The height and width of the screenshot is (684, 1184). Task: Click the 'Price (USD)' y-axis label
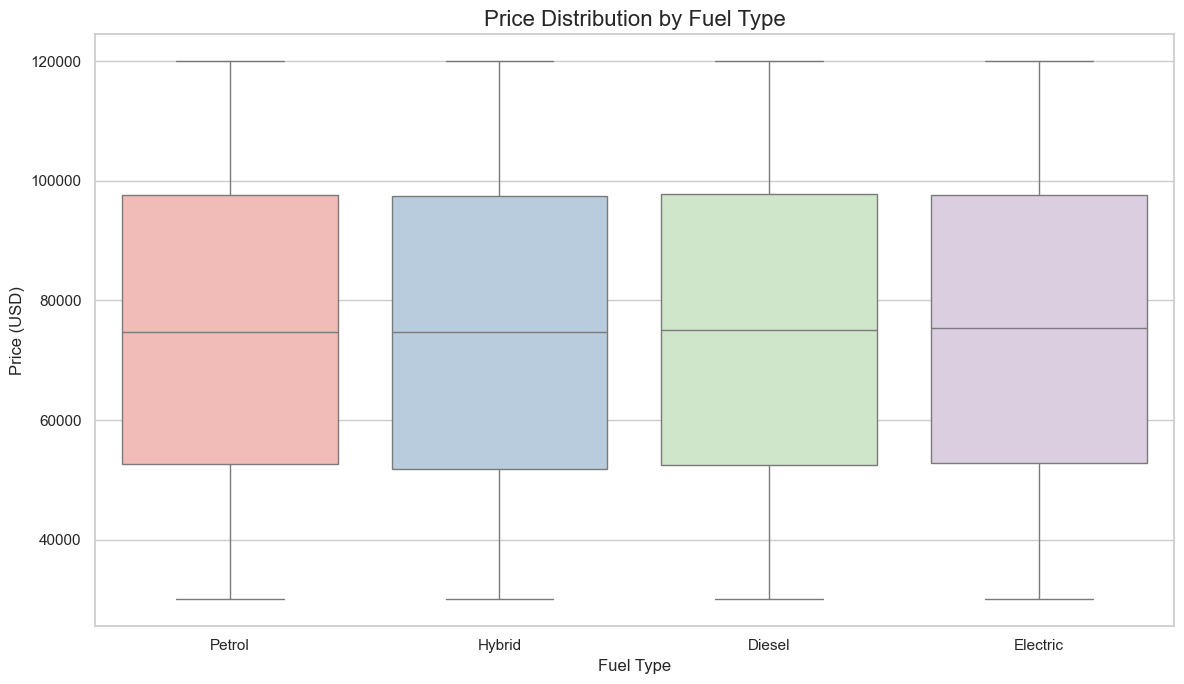16,330
